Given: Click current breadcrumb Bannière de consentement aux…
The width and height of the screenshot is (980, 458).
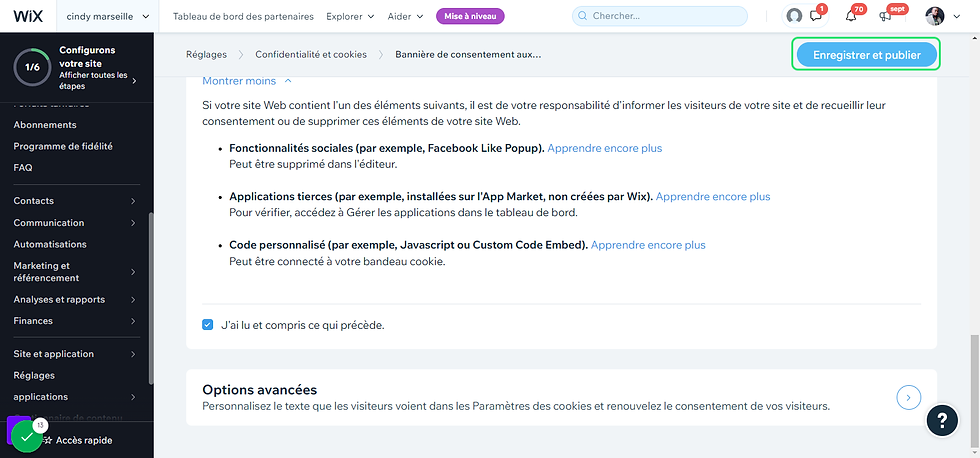Looking at the screenshot, I should pos(468,54).
